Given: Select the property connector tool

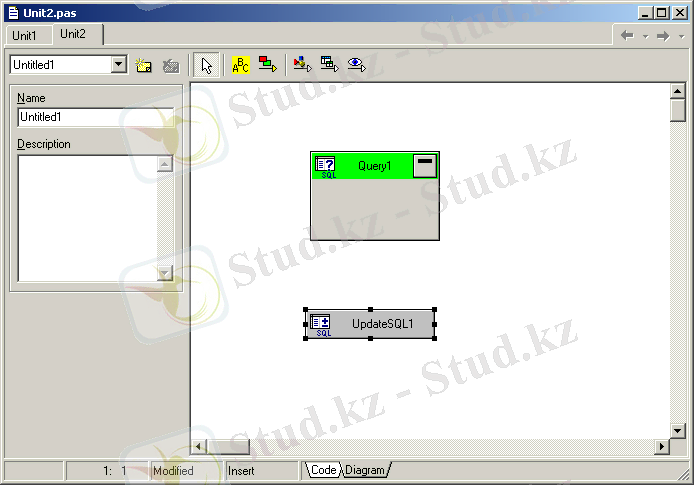Looking at the screenshot, I should tap(303, 64).
